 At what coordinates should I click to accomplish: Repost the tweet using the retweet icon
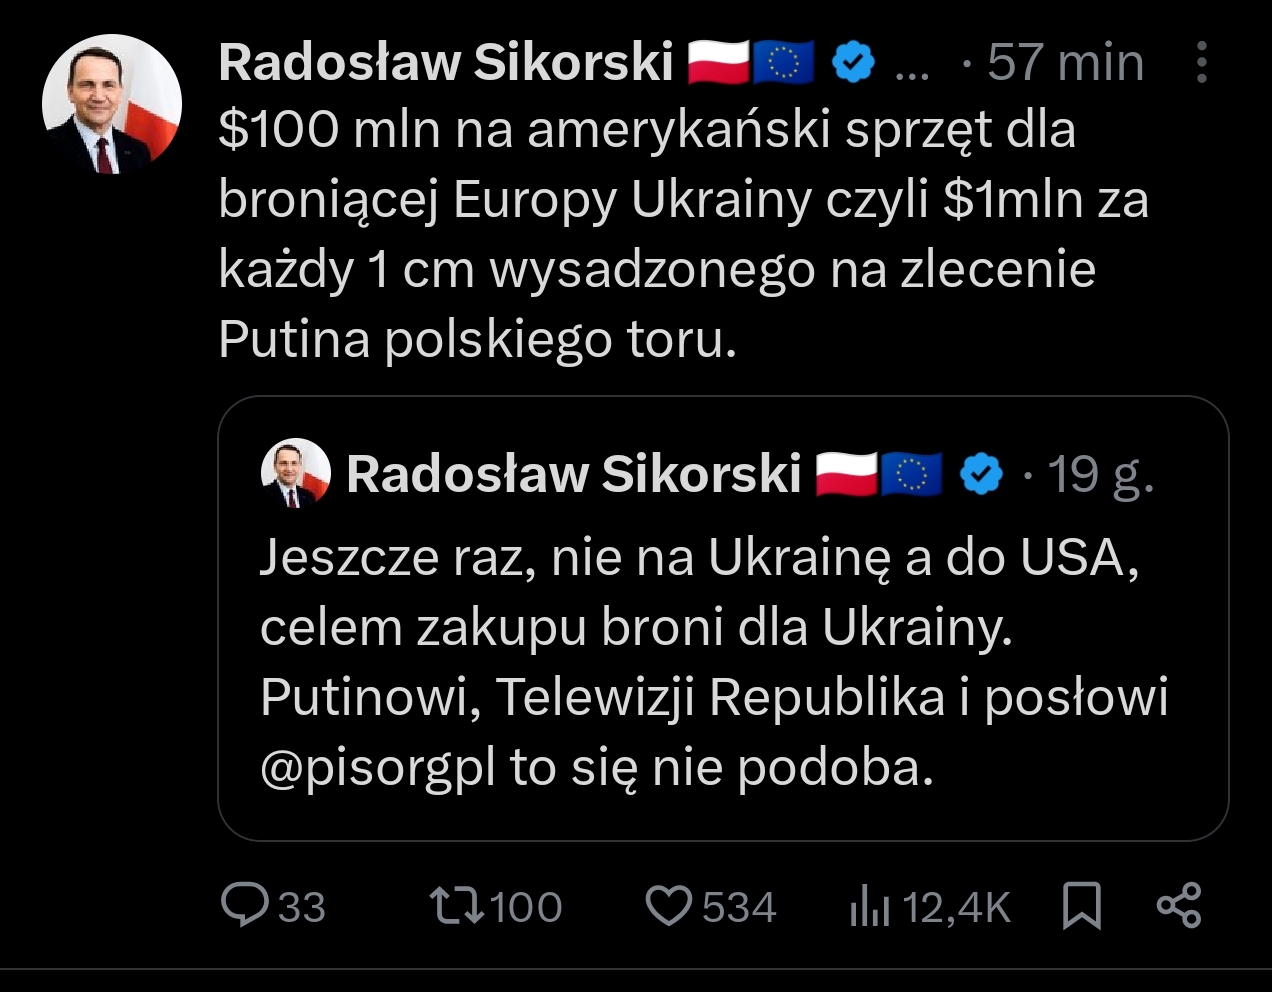point(458,906)
